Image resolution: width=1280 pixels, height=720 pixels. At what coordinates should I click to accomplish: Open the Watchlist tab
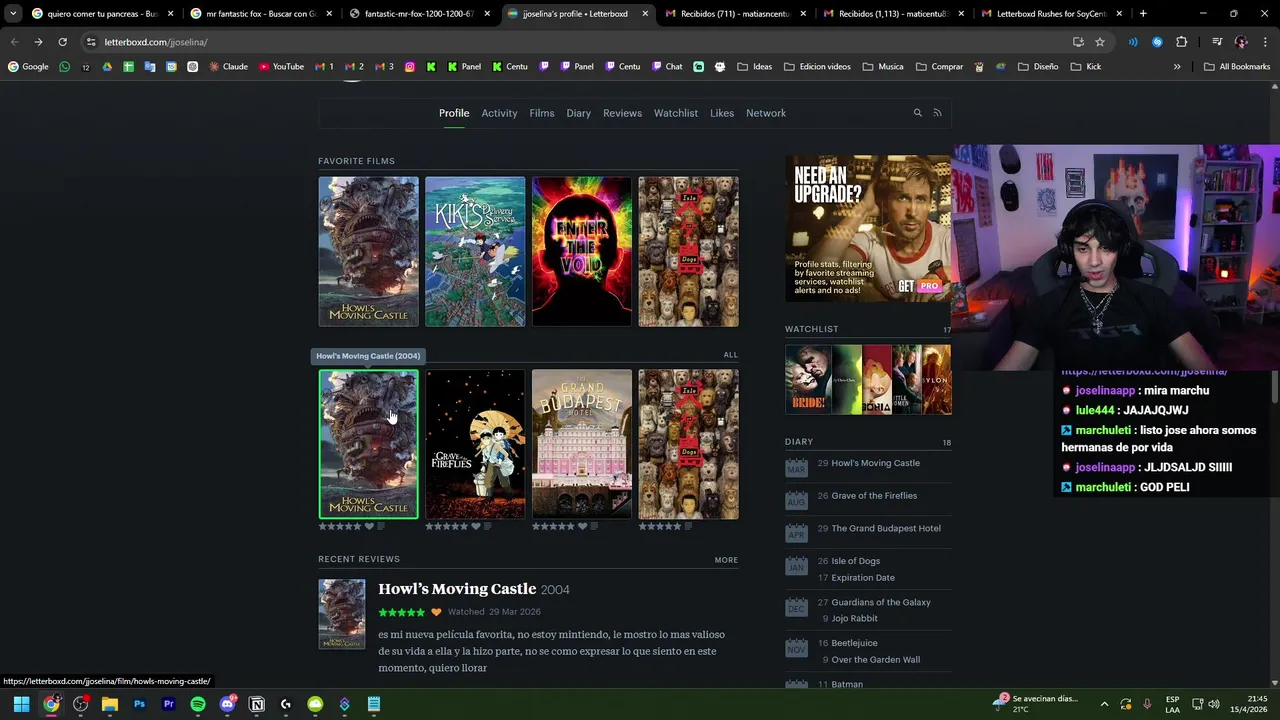pos(676,113)
